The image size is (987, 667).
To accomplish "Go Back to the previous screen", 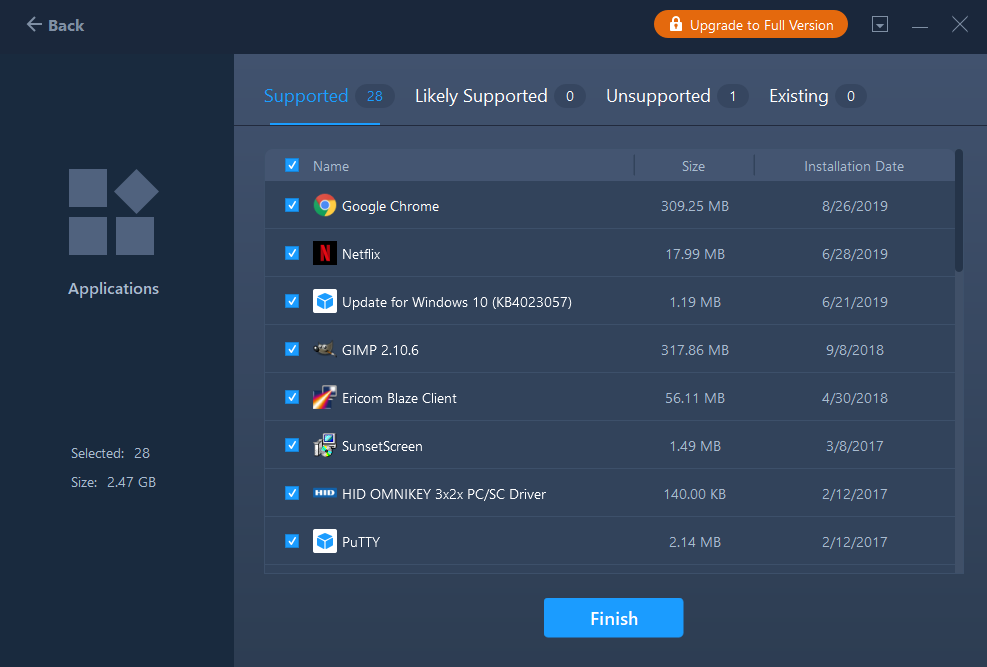I will click(55, 25).
